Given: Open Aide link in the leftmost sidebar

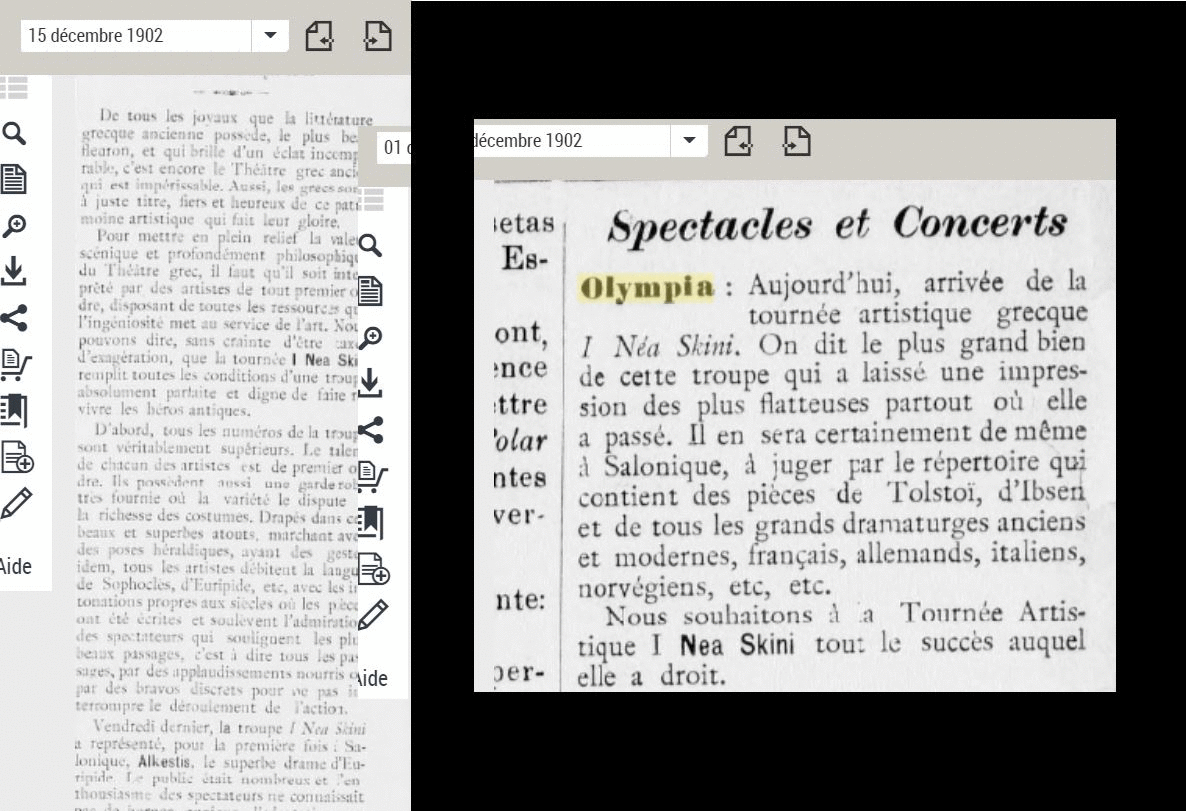Looking at the screenshot, I should point(16,566).
